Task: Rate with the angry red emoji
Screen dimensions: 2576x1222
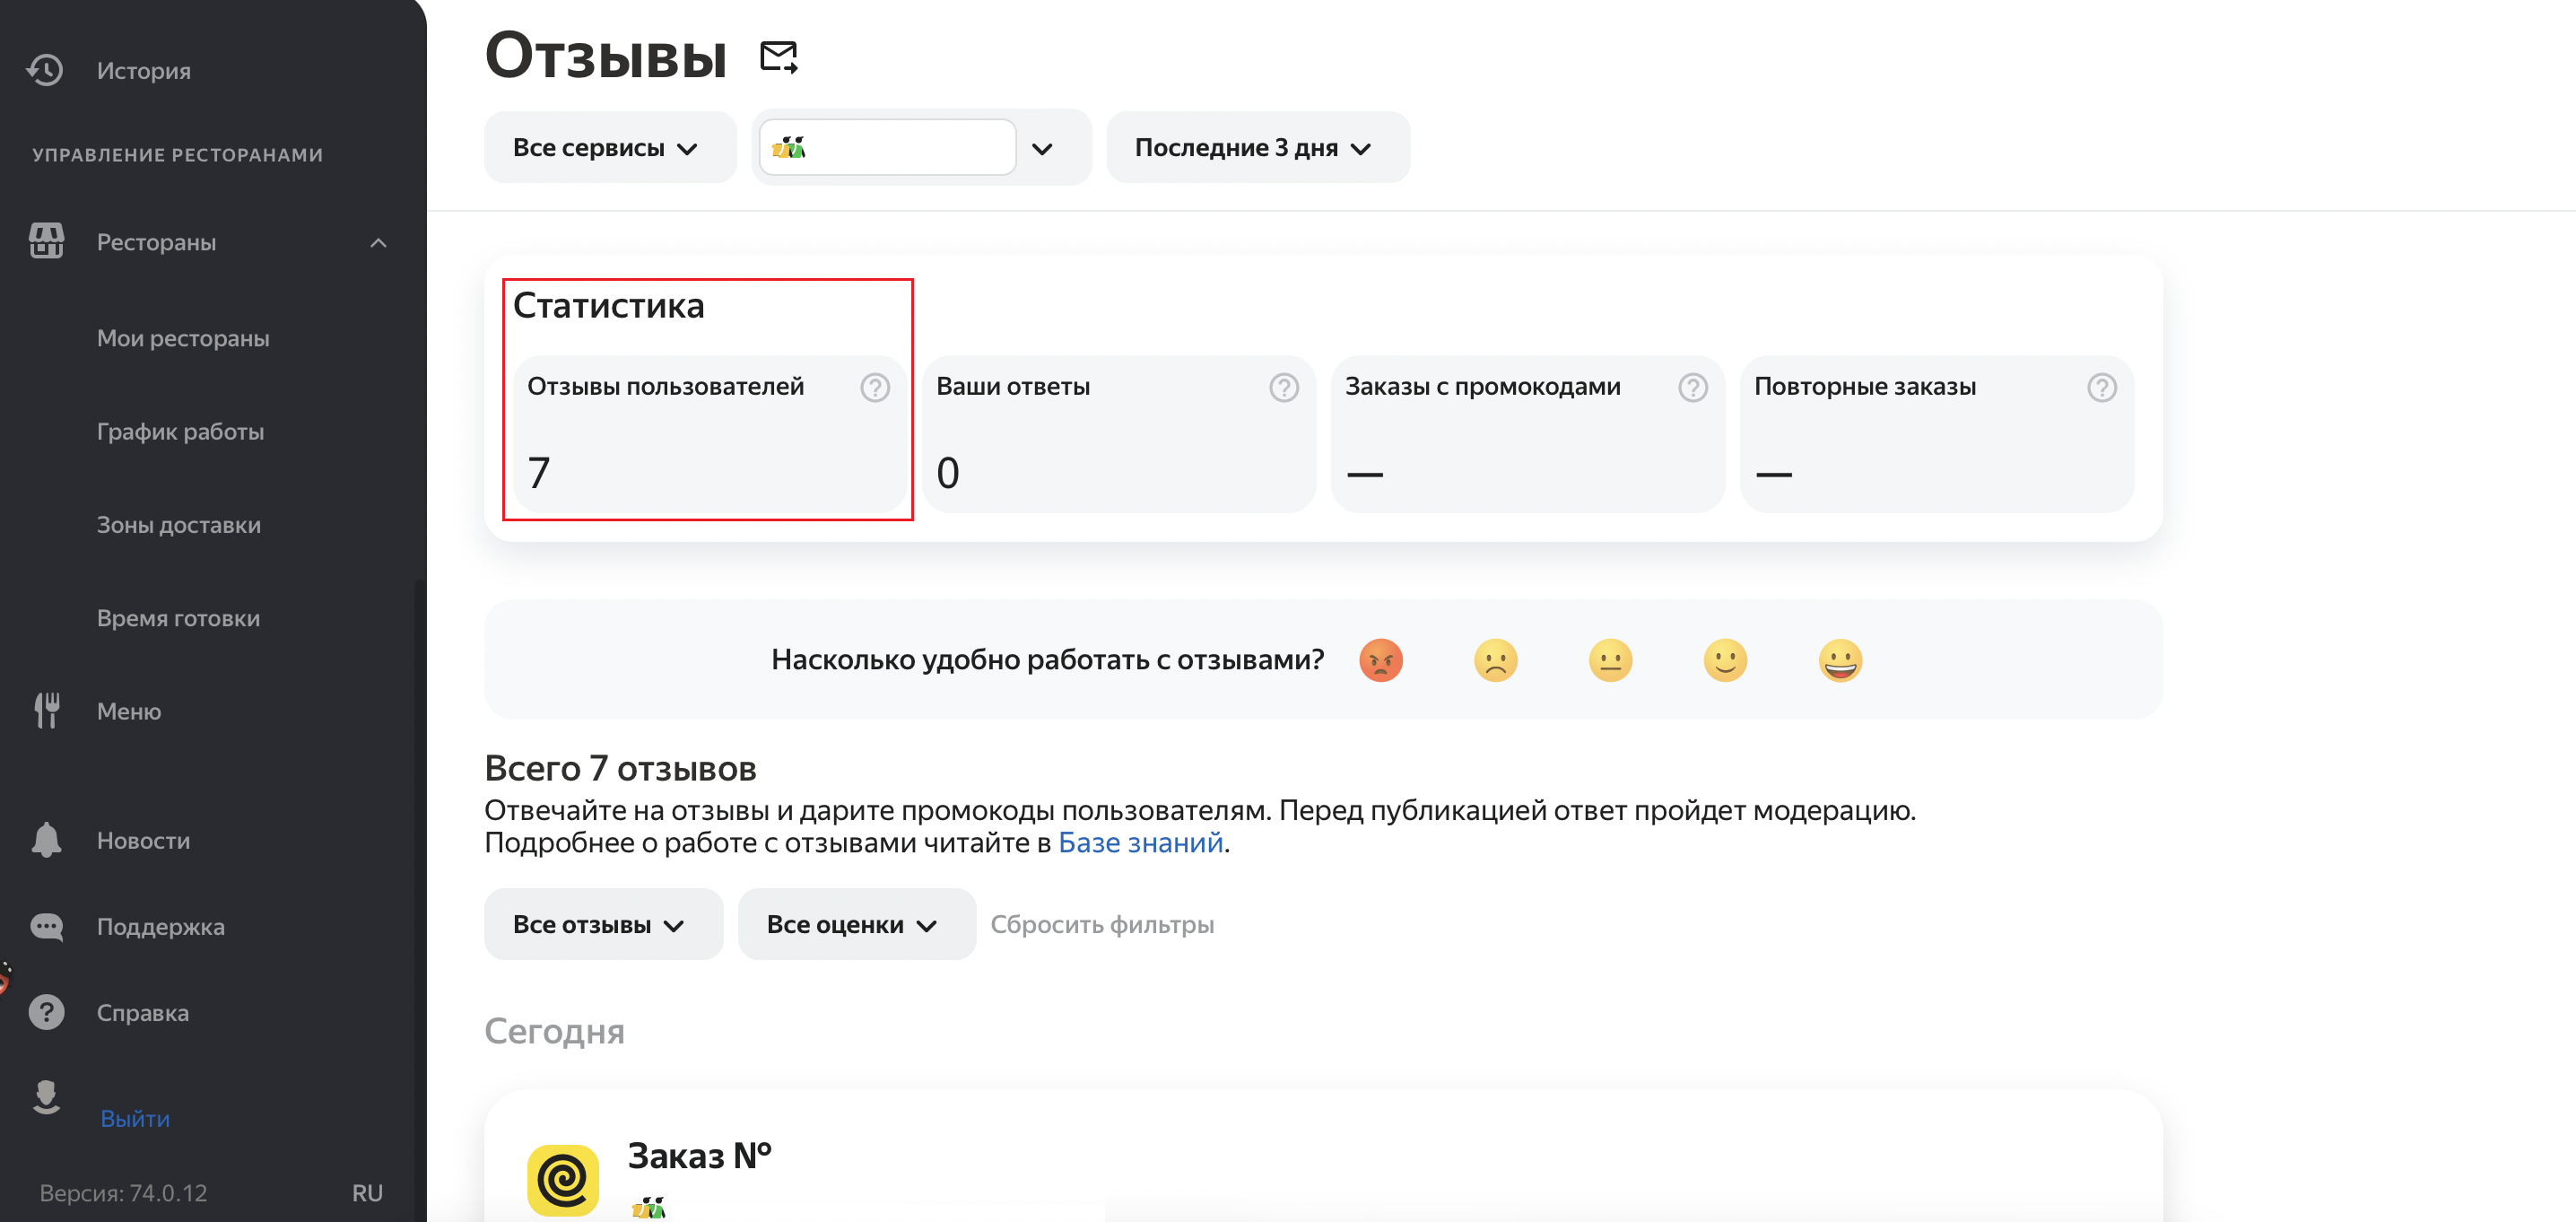Action: coord(1381,660)
